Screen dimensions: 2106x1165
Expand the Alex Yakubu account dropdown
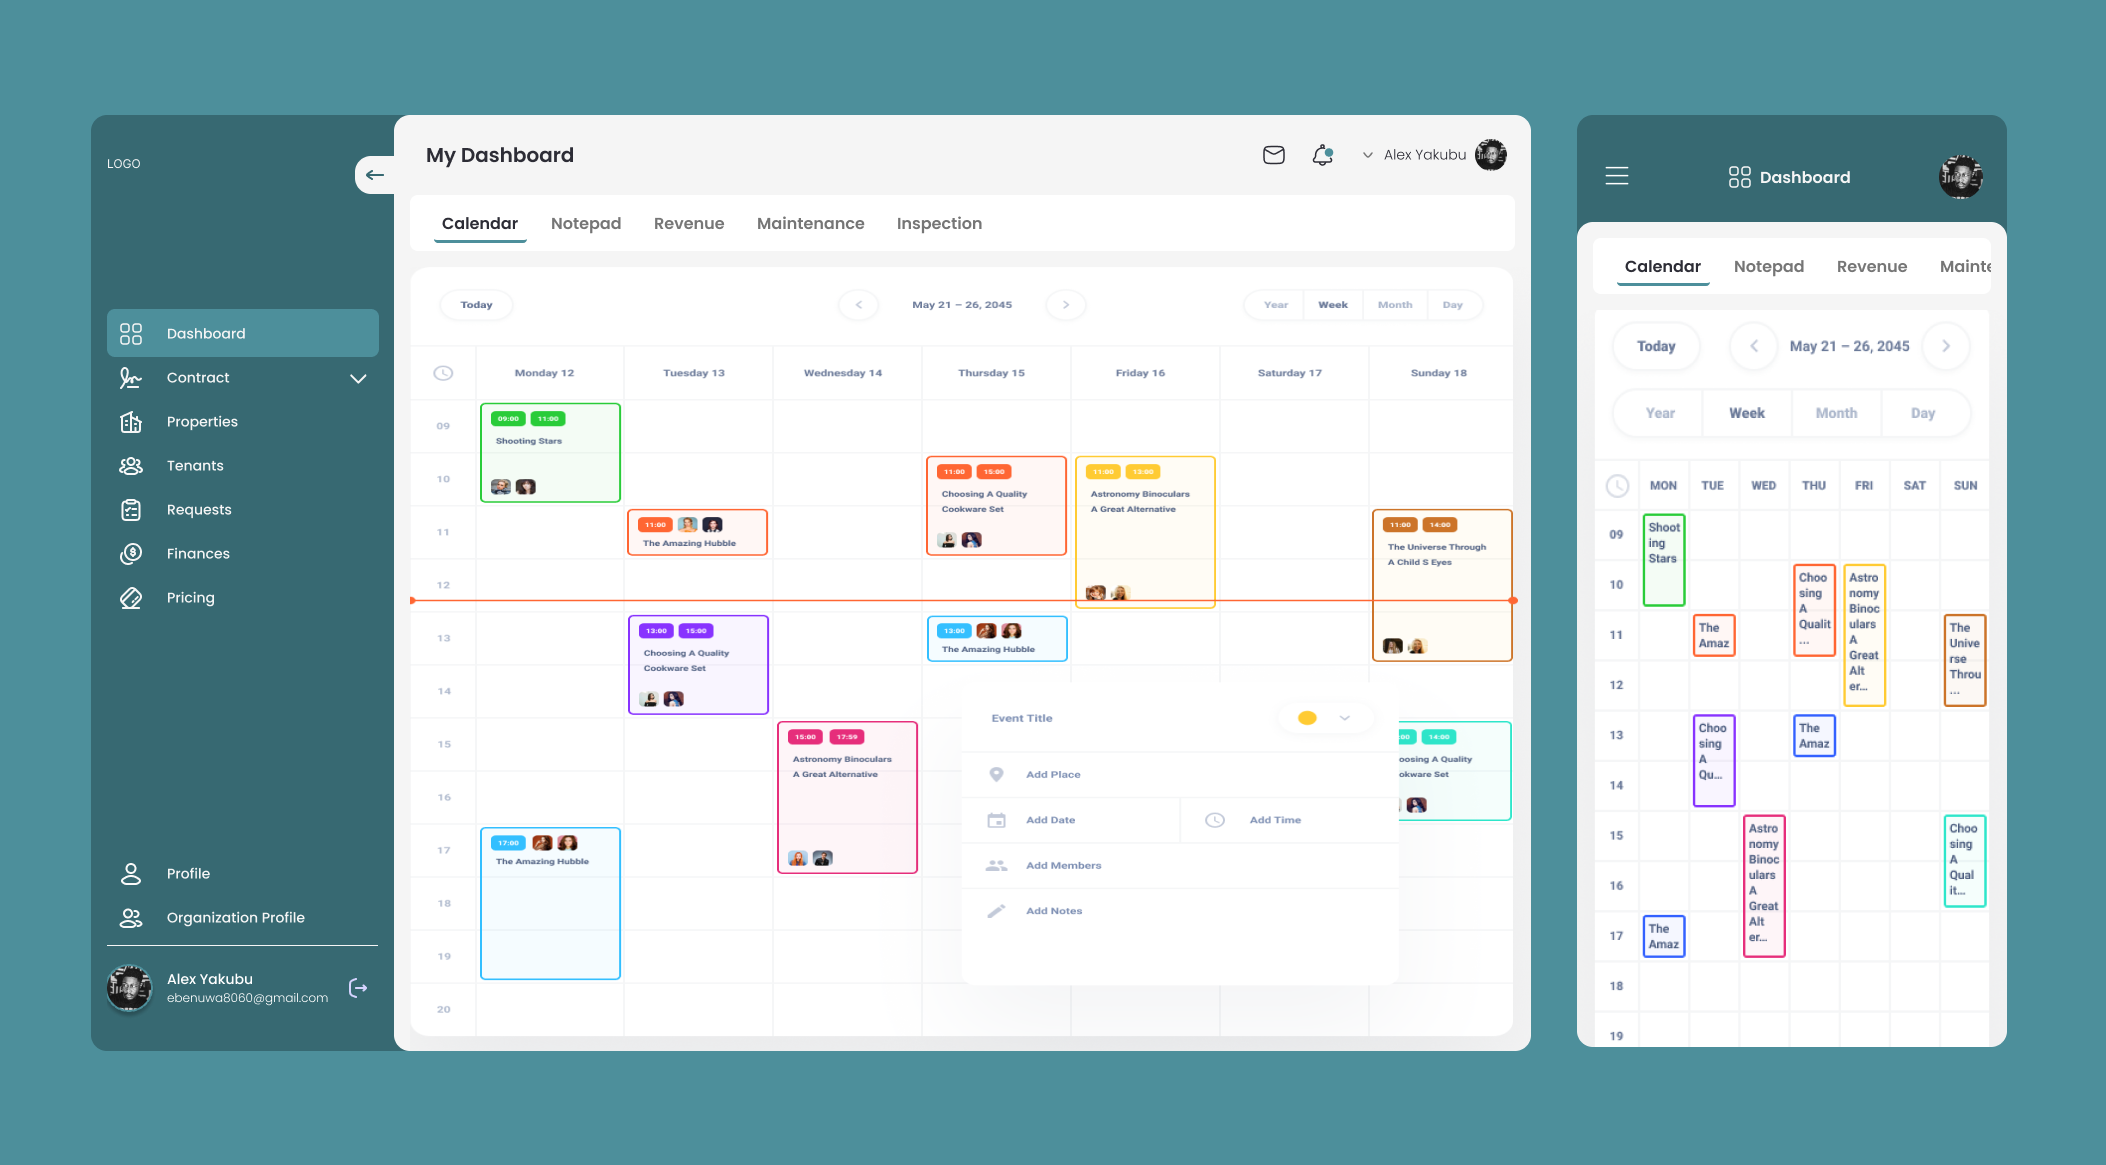tap(1366, 155)
